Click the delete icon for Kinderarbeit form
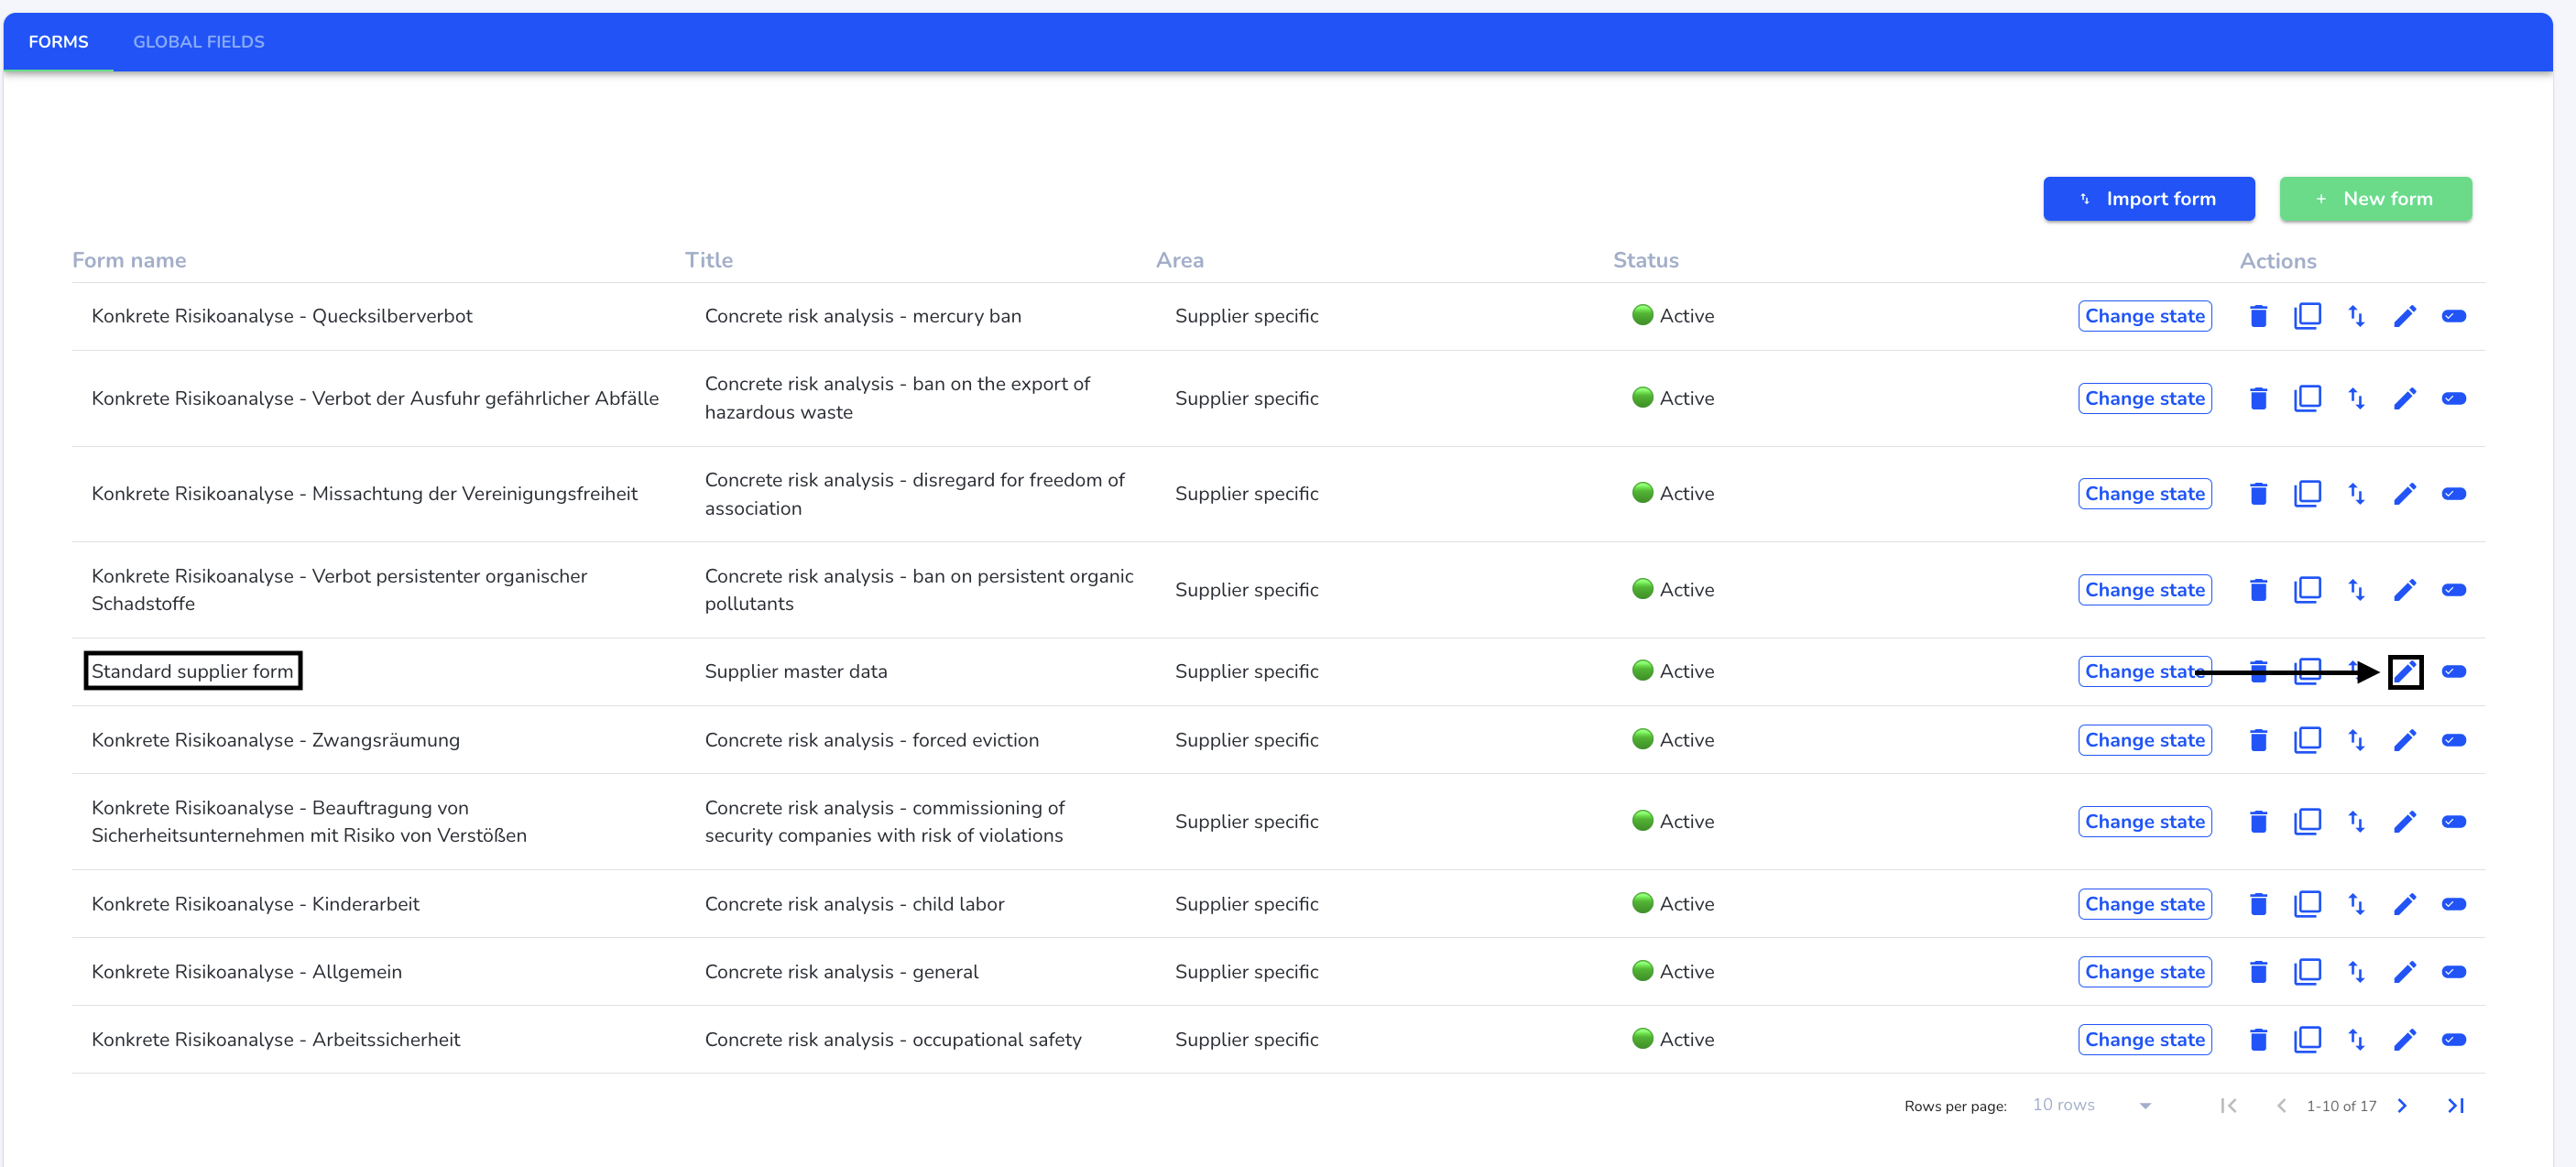This screenshot has width=2576, height=1167. pos(2259,904)
